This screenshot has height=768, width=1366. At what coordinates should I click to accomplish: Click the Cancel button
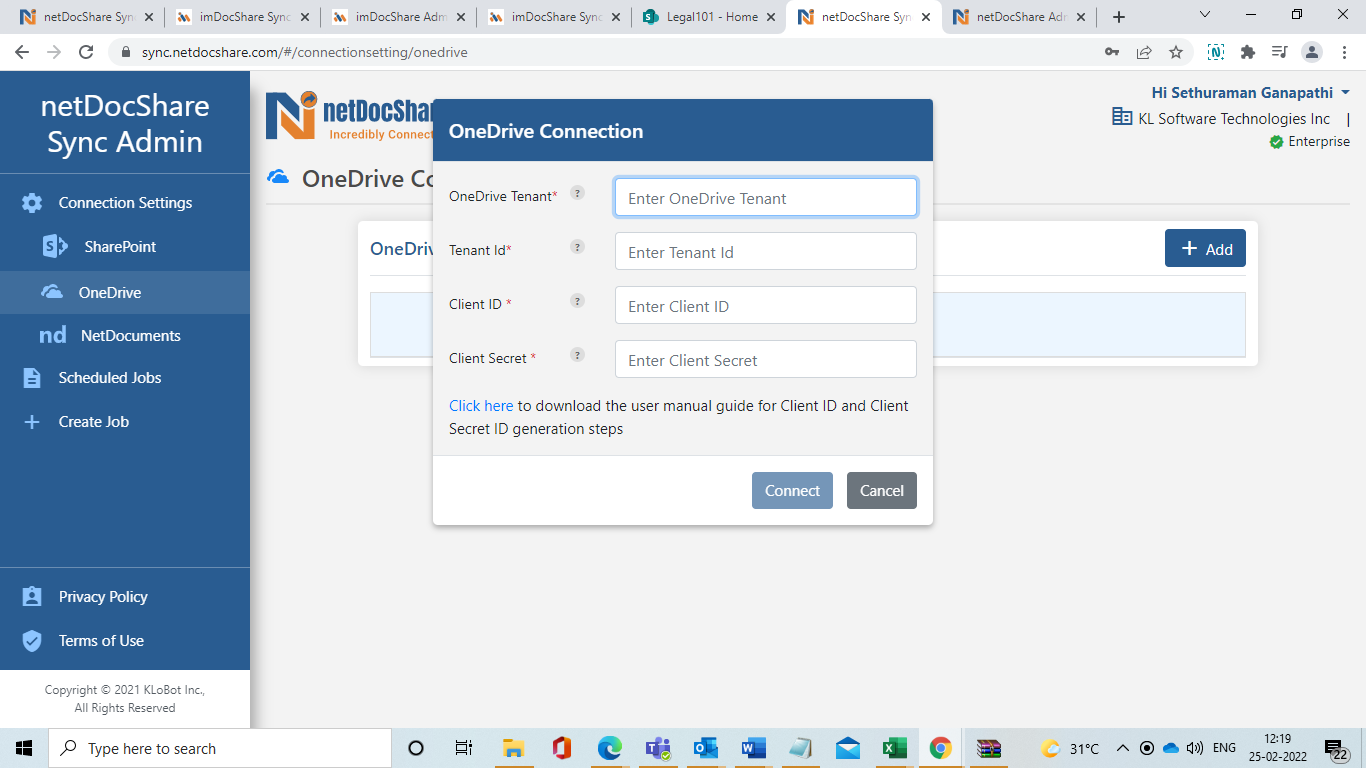tap(882, 490)
